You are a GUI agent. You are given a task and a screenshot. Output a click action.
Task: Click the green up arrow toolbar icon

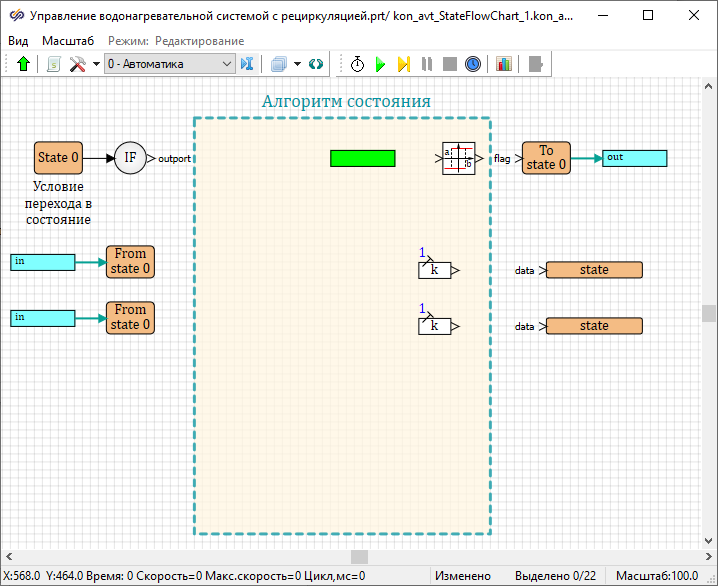23,64
